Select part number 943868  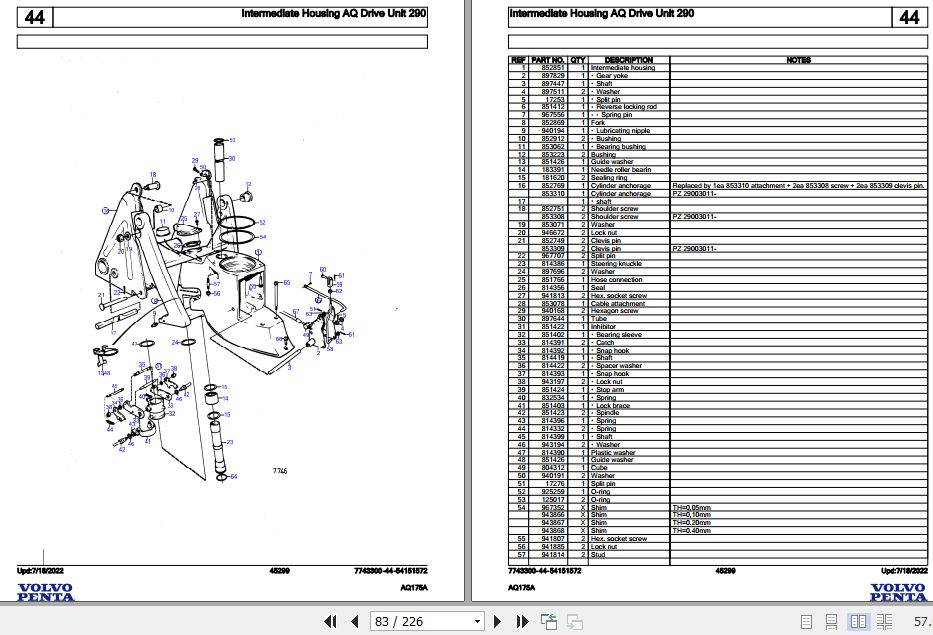553,531
